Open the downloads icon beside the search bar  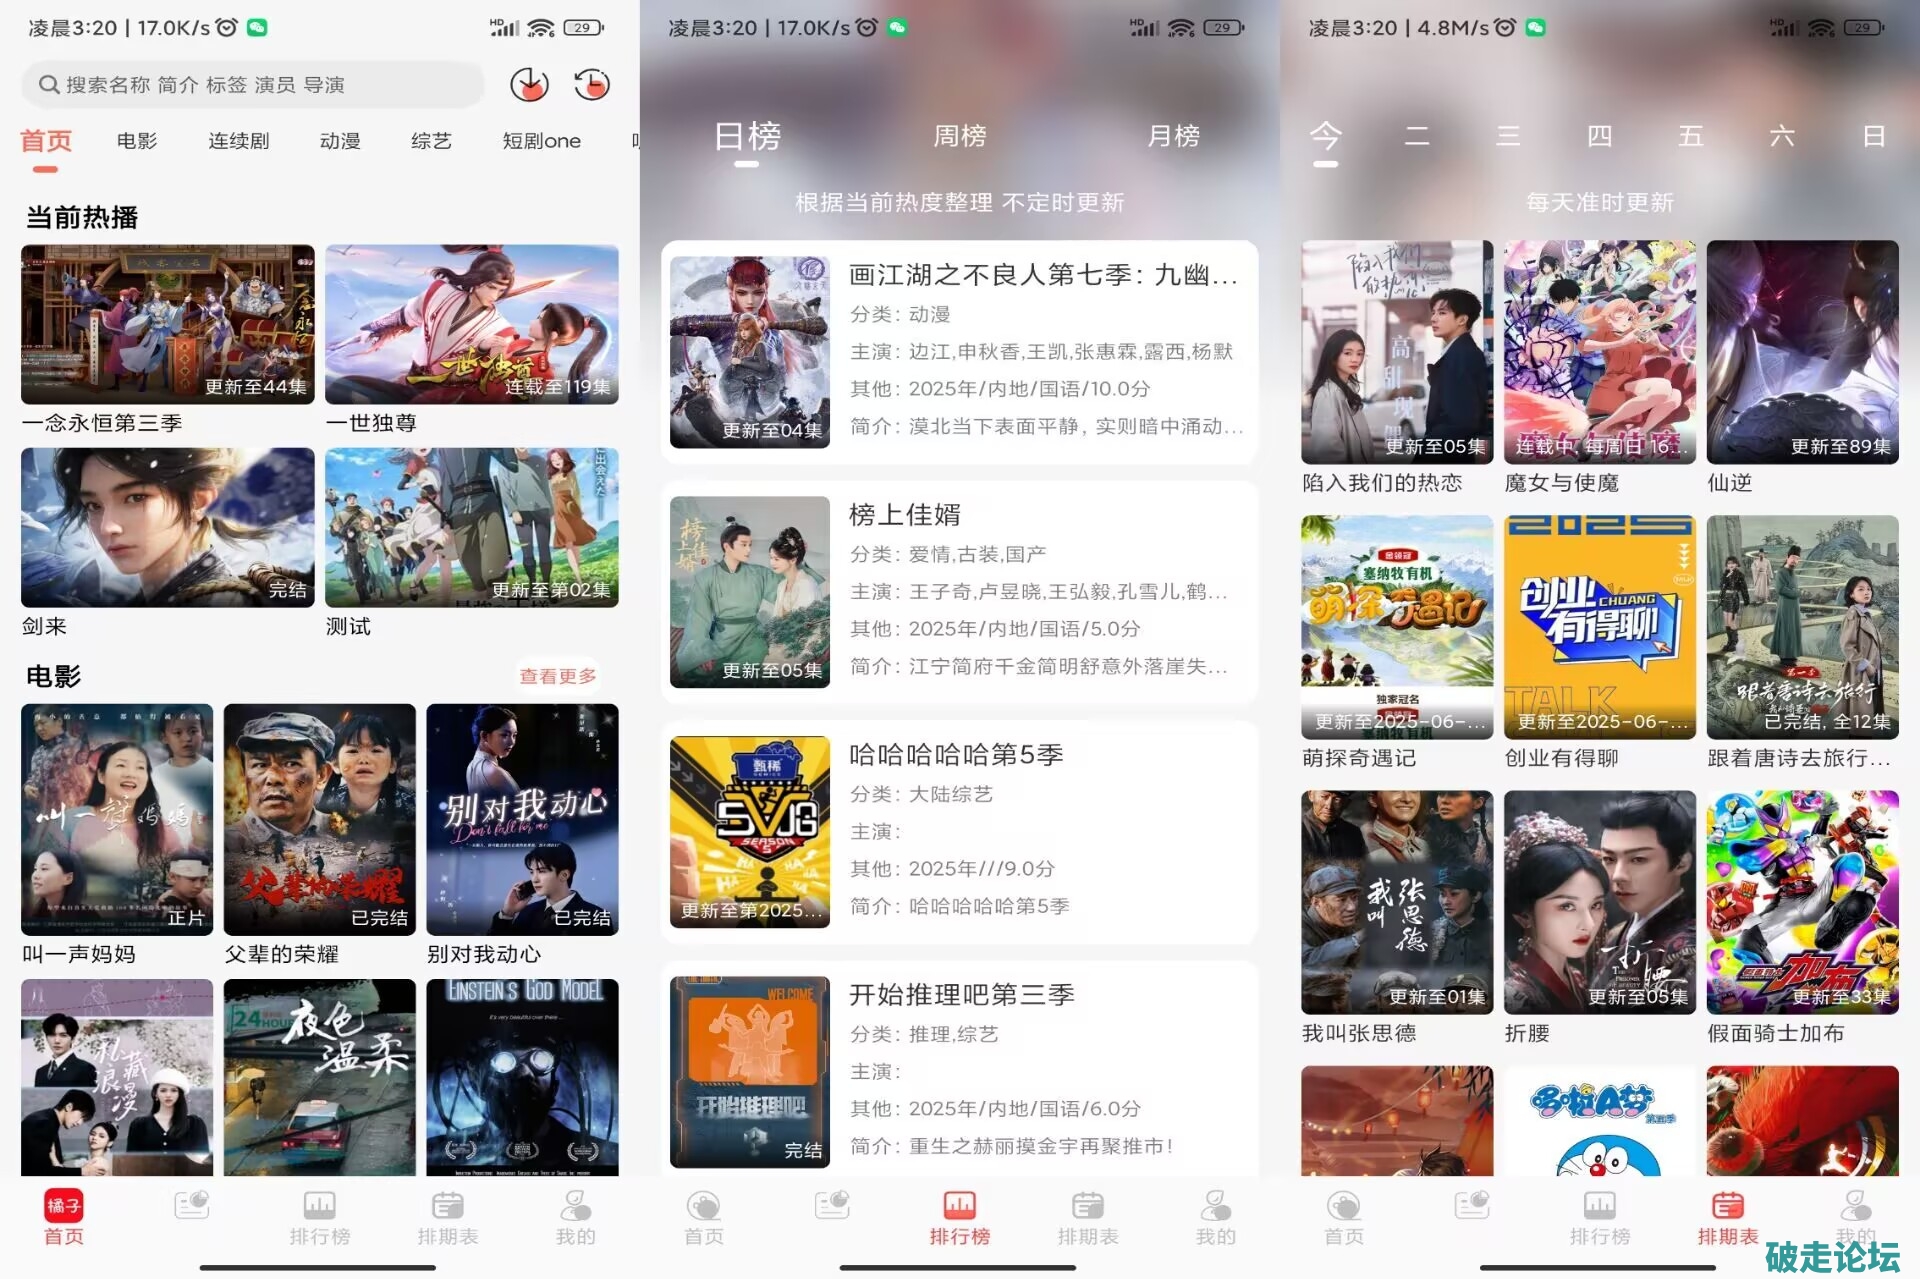coord(529,85)
